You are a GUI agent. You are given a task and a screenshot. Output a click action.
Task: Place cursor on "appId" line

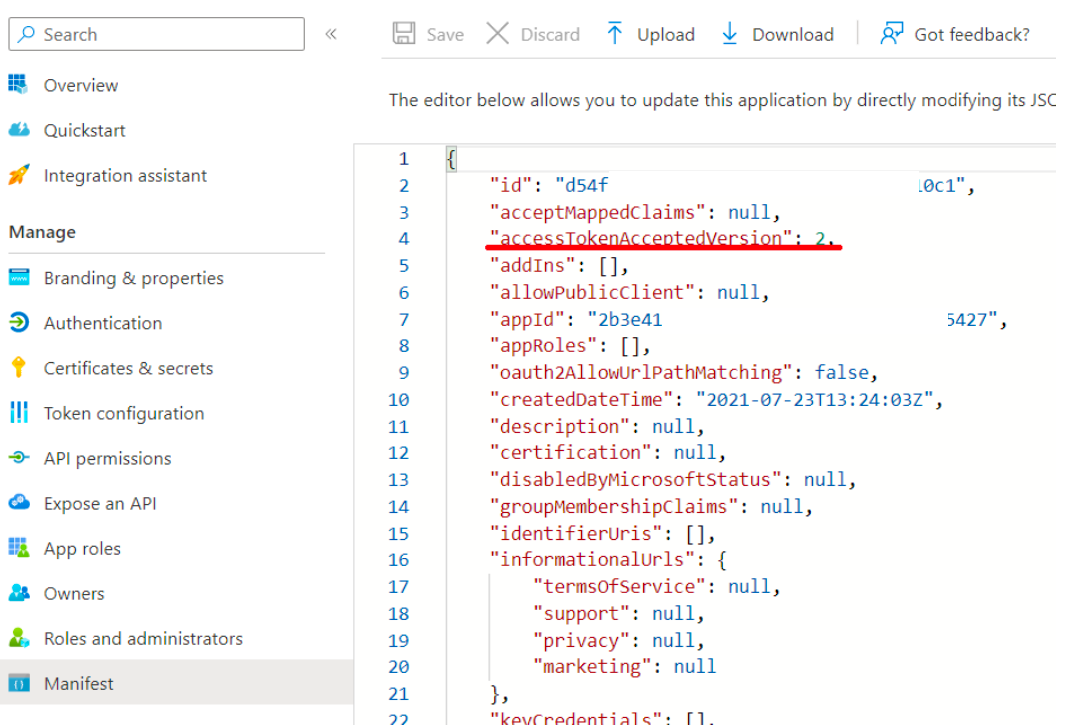[x=748, y=319]
